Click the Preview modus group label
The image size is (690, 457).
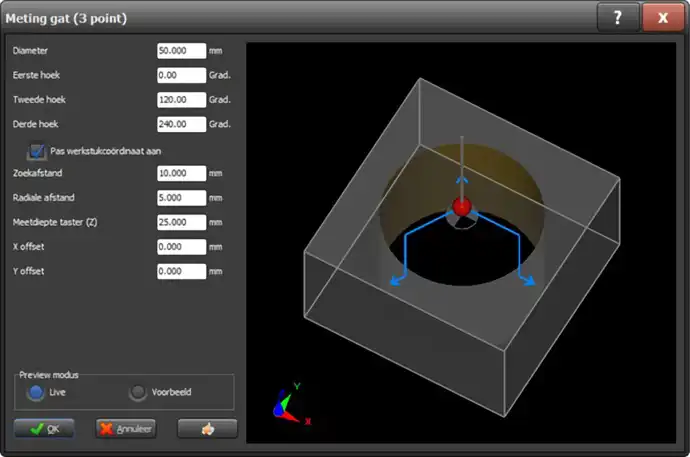tap(49, 375)
